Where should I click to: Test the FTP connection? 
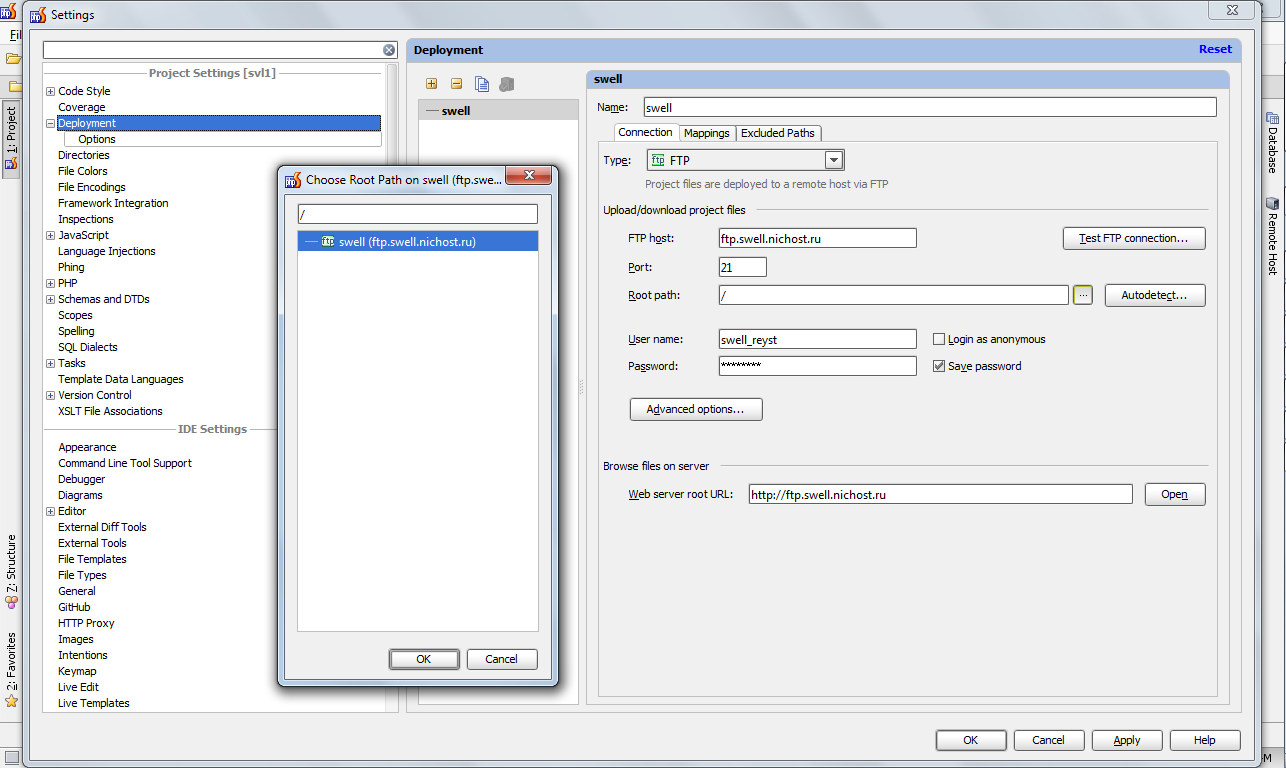(x=1134, y=238)
